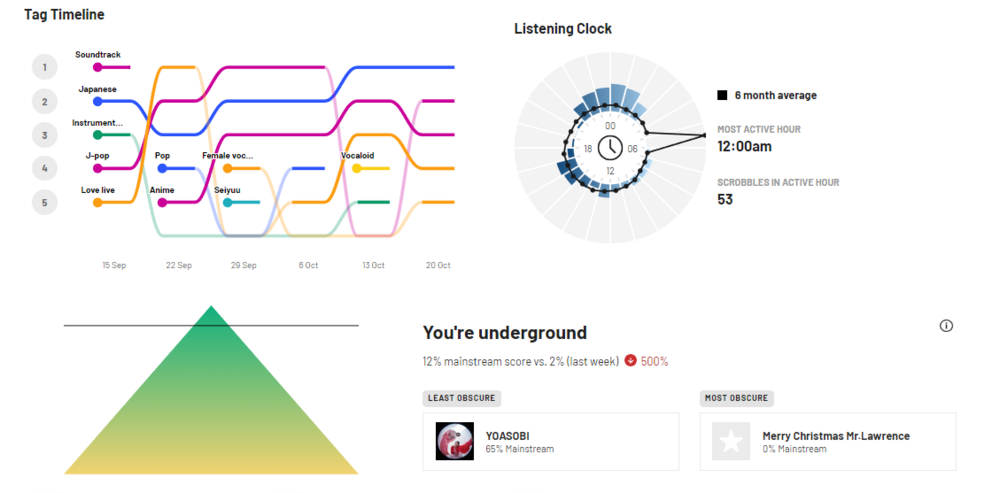Open the YOASOBI artist link

click(x=507, y=436)
